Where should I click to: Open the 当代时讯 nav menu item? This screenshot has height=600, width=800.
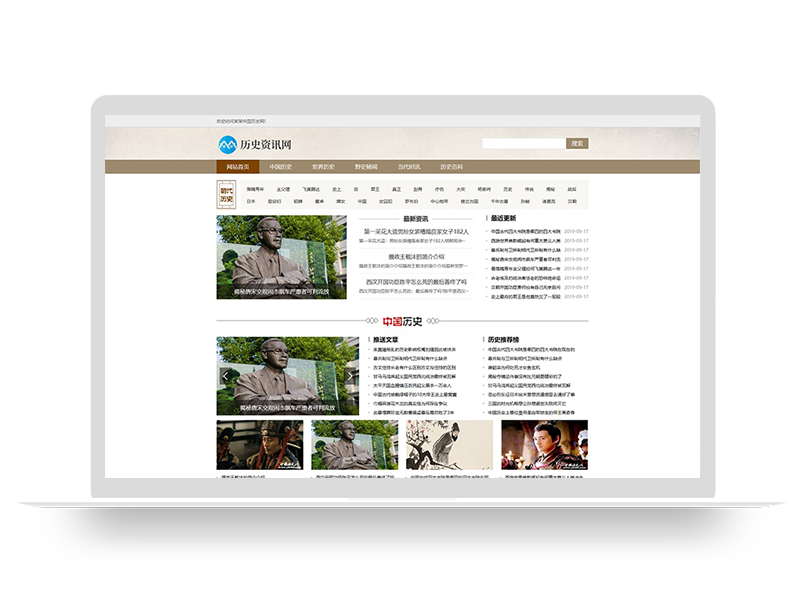coord(409,167)
